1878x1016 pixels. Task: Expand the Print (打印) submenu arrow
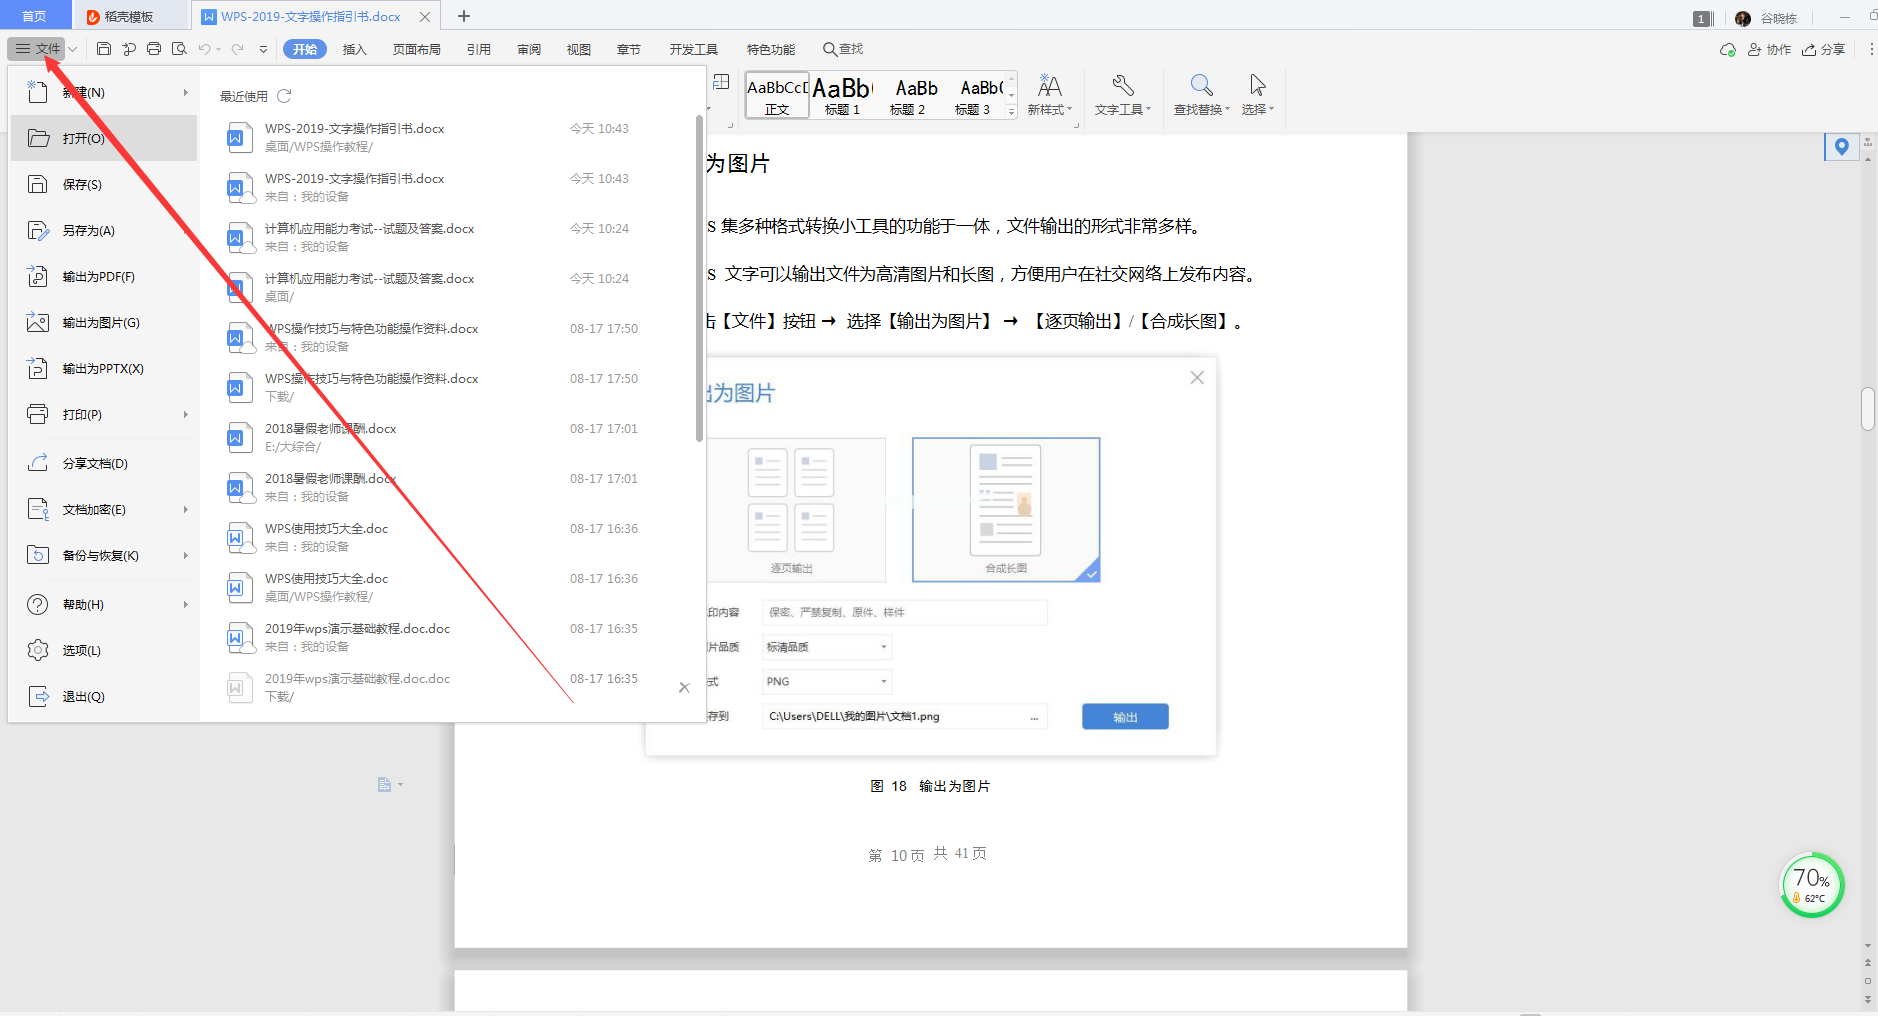point(185,415)
